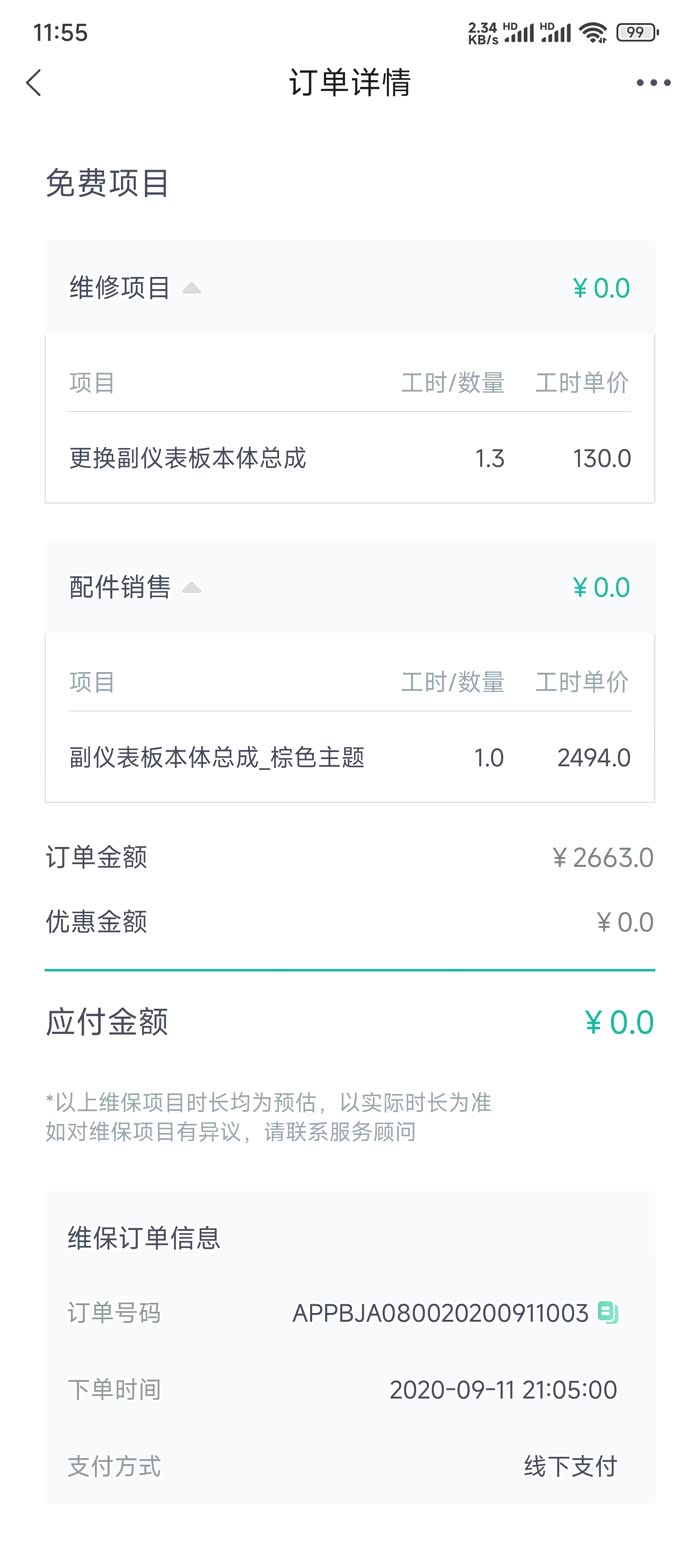Tap the 配件销售 section header
The width and height of the screenshot is (700, 1555).
point(120,587)
